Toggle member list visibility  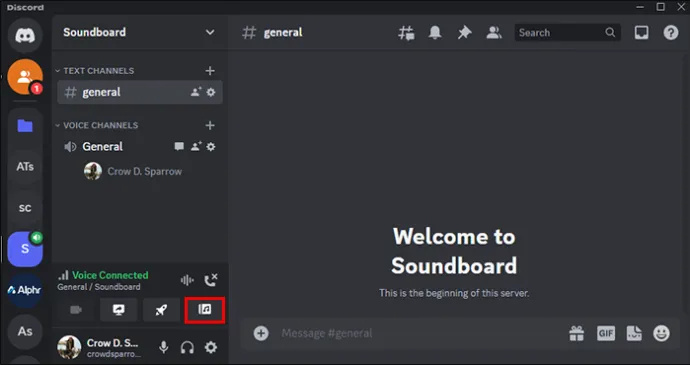point(494,33)
